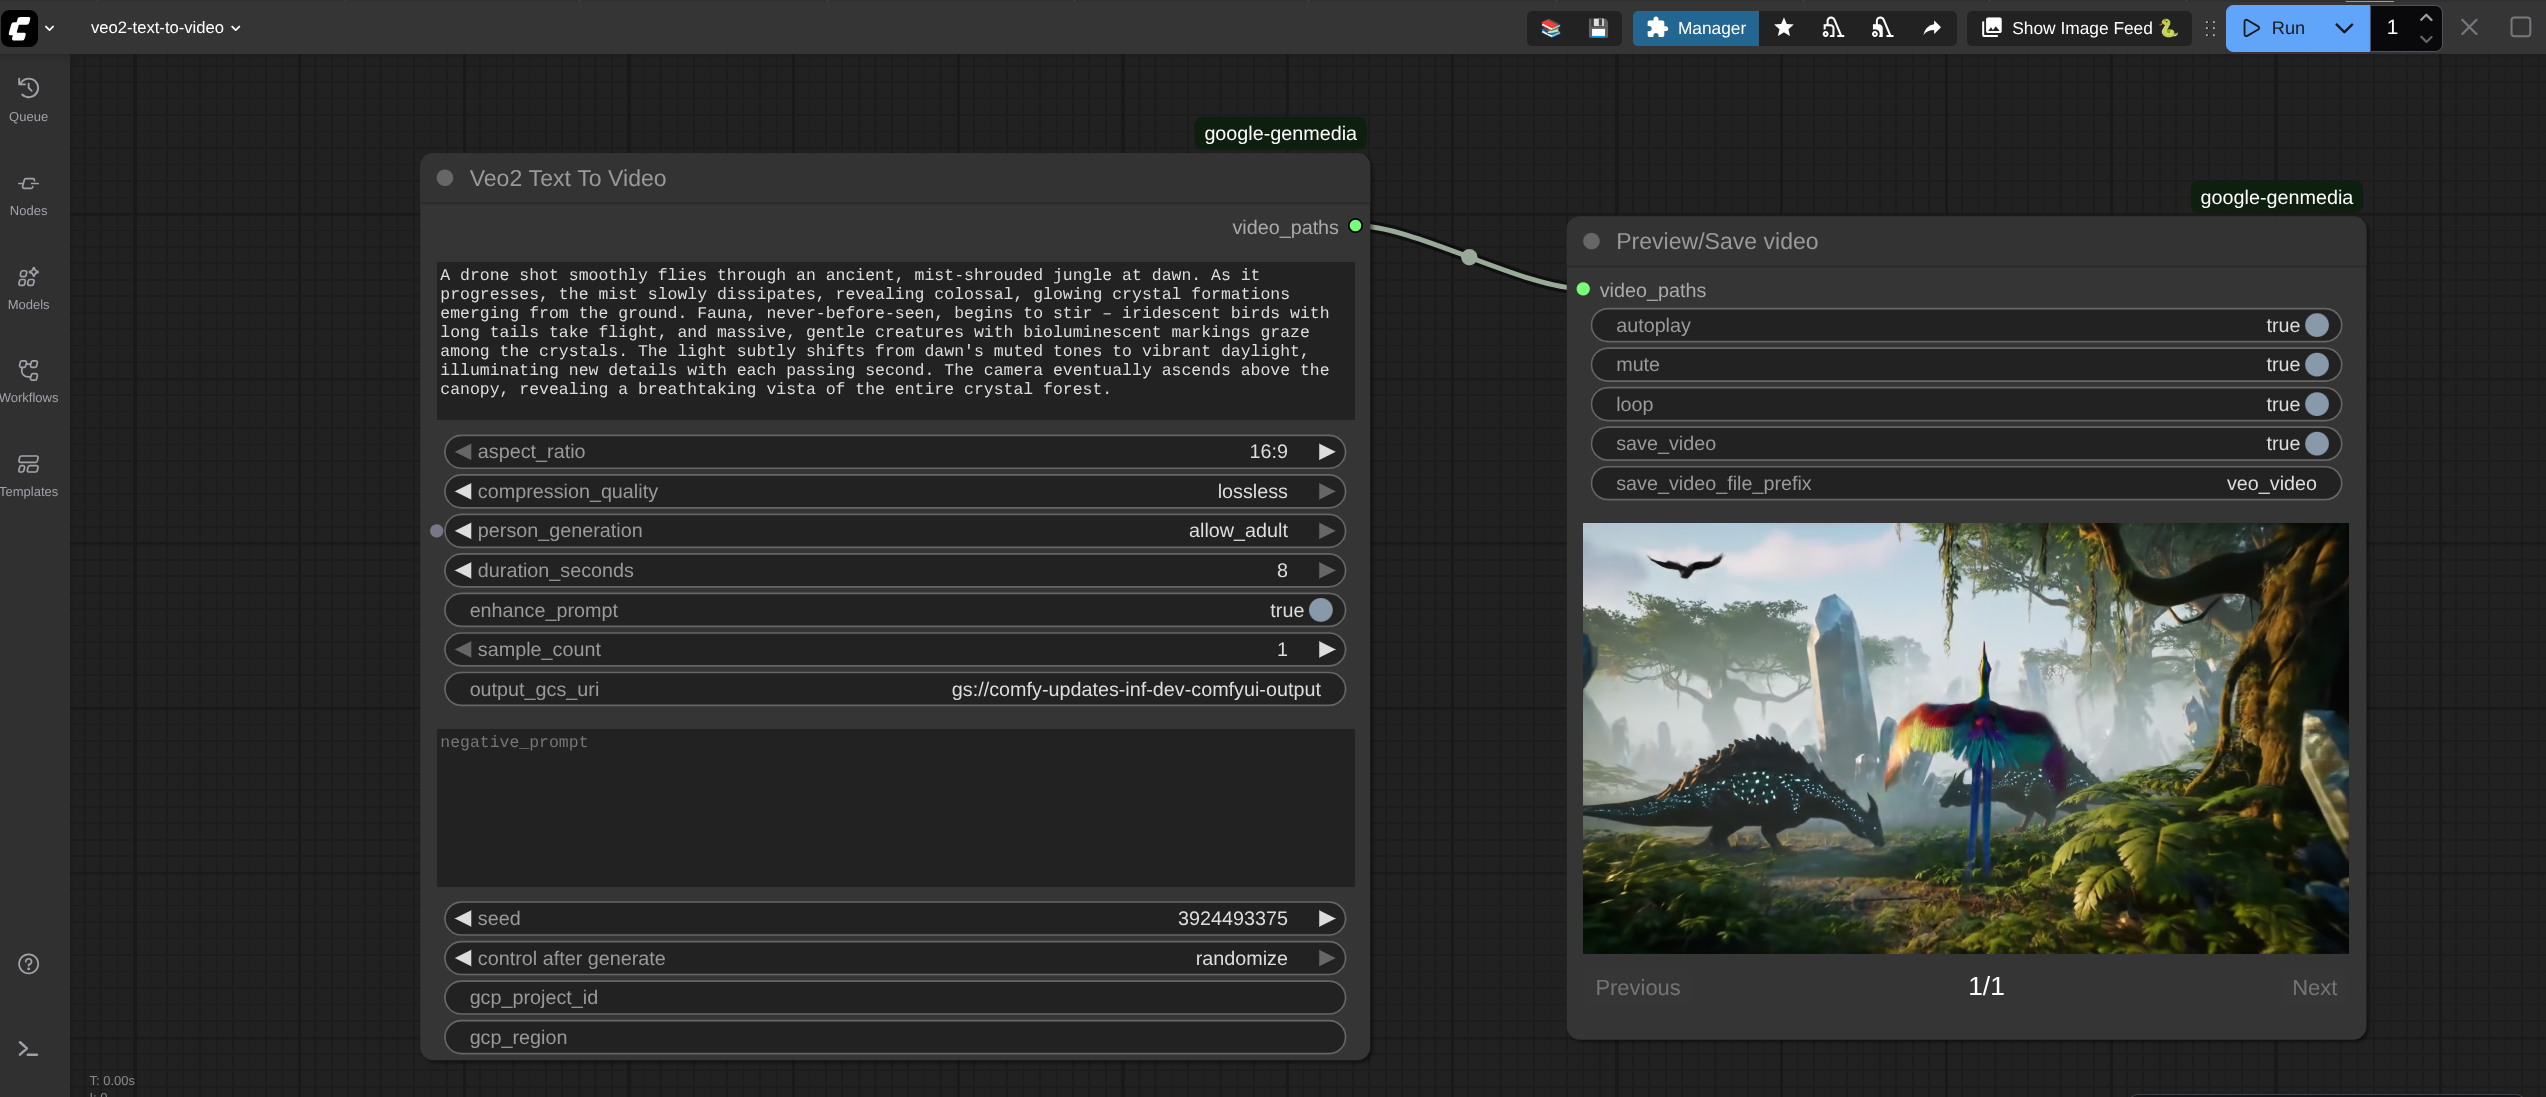2546x1097 pixels.
Task: Click the toolbar drag handle dots
Action: click(x=2210, y=28)
